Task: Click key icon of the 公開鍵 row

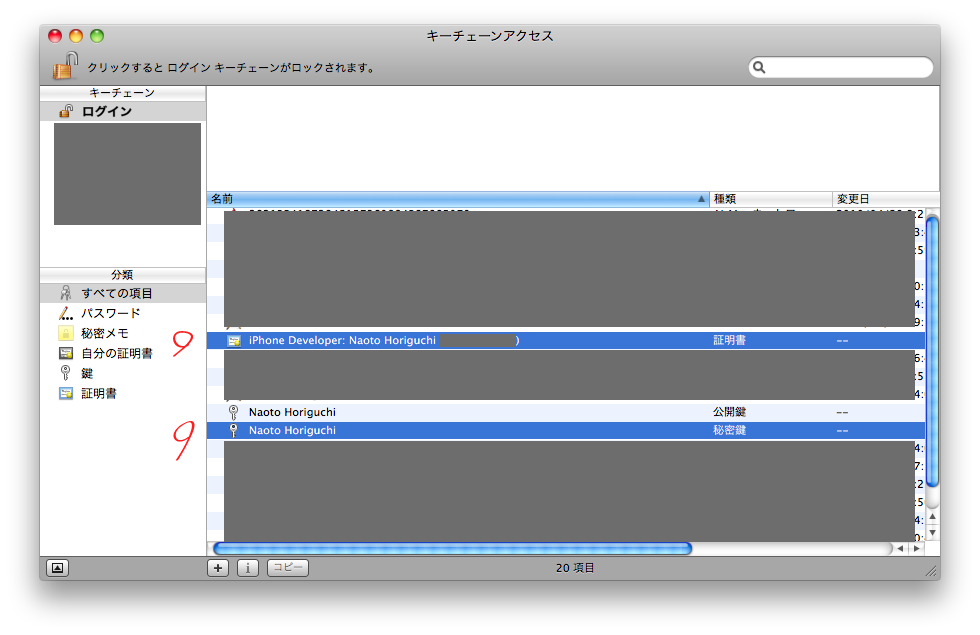Action: 234,412
